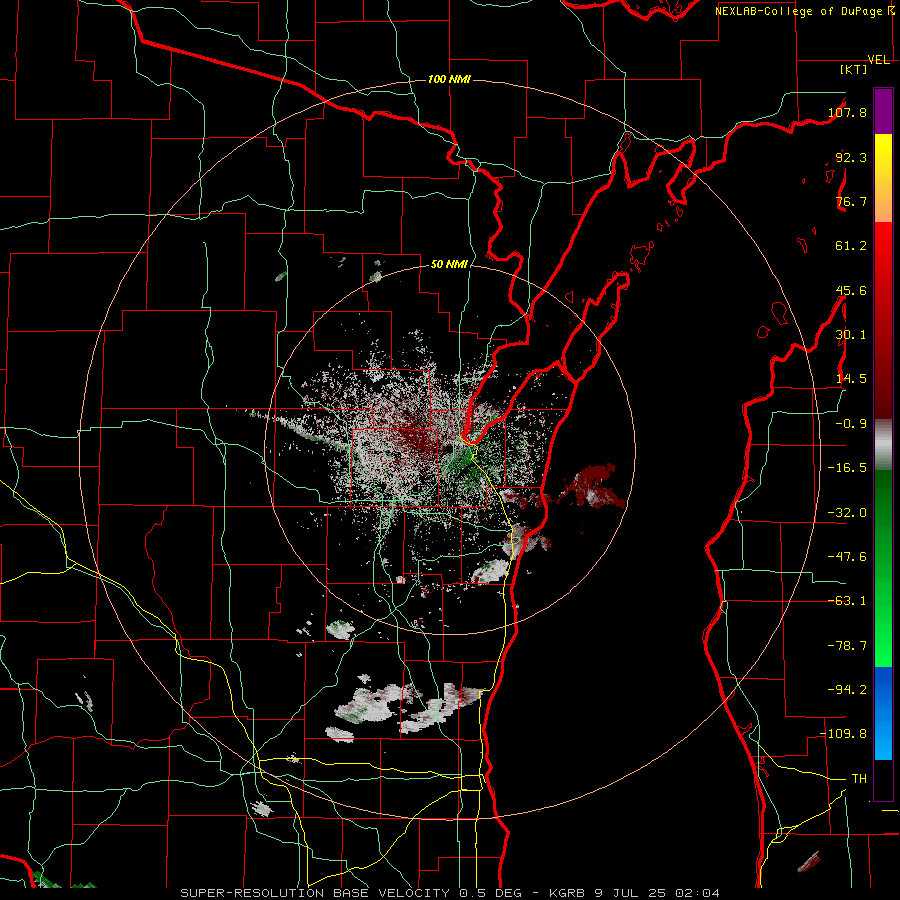Screen dimensions: 900x900
Task: Select the -32.0 velocity scale value
Action: pos(847,513)
